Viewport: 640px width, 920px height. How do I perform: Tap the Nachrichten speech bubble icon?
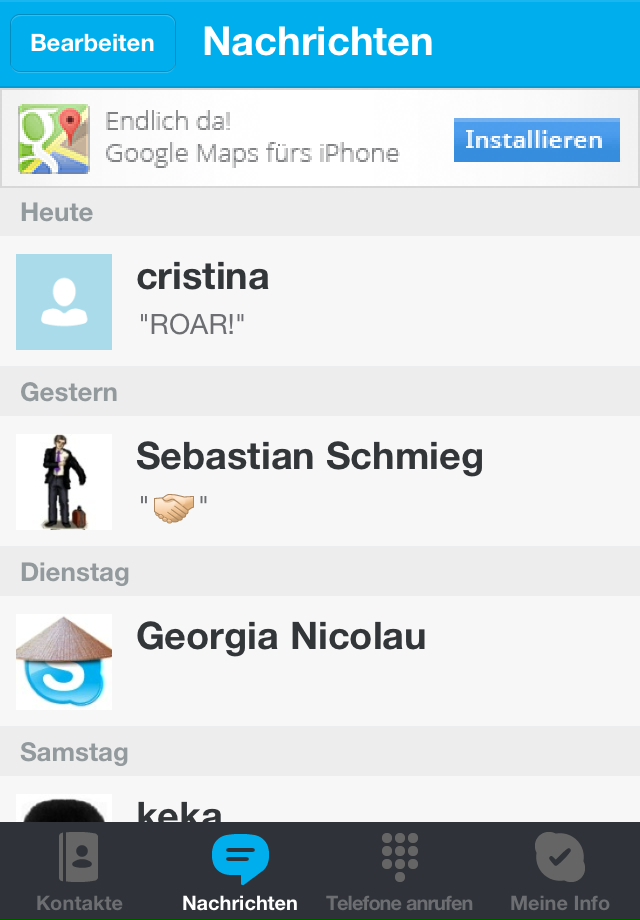tap(240, 857)
